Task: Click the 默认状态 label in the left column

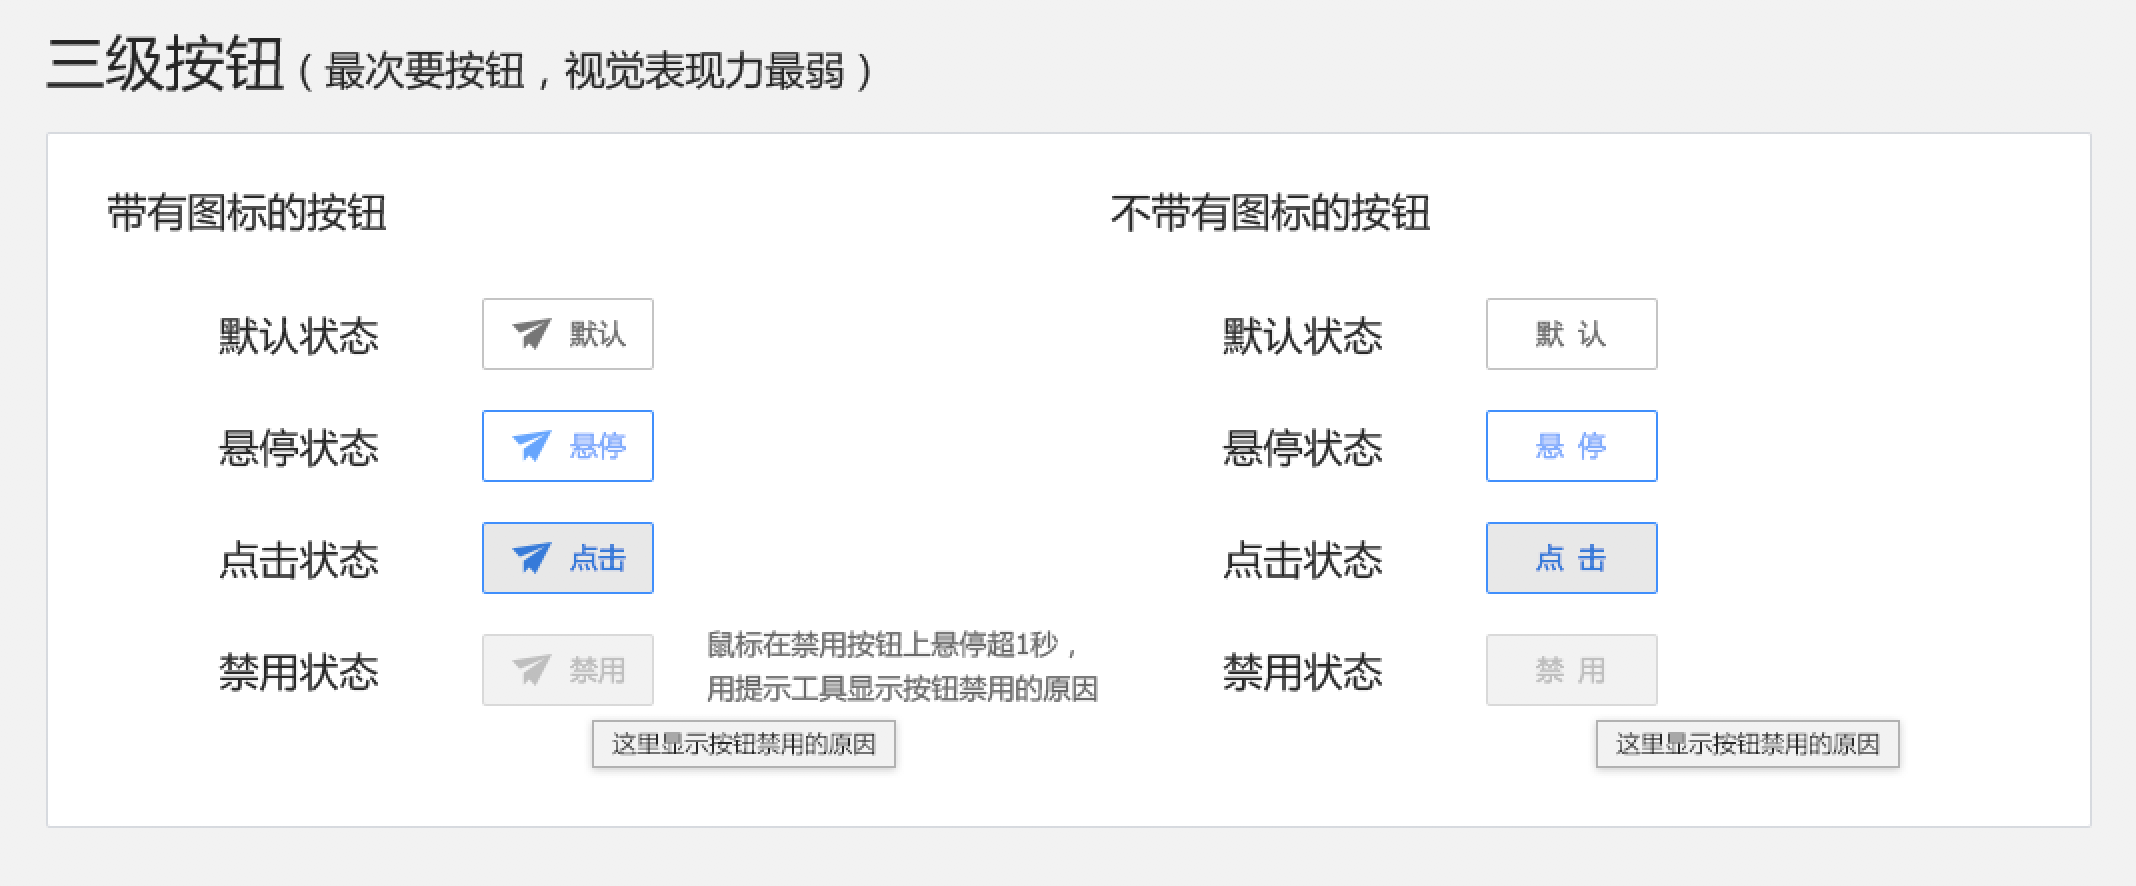Action: 299,336
